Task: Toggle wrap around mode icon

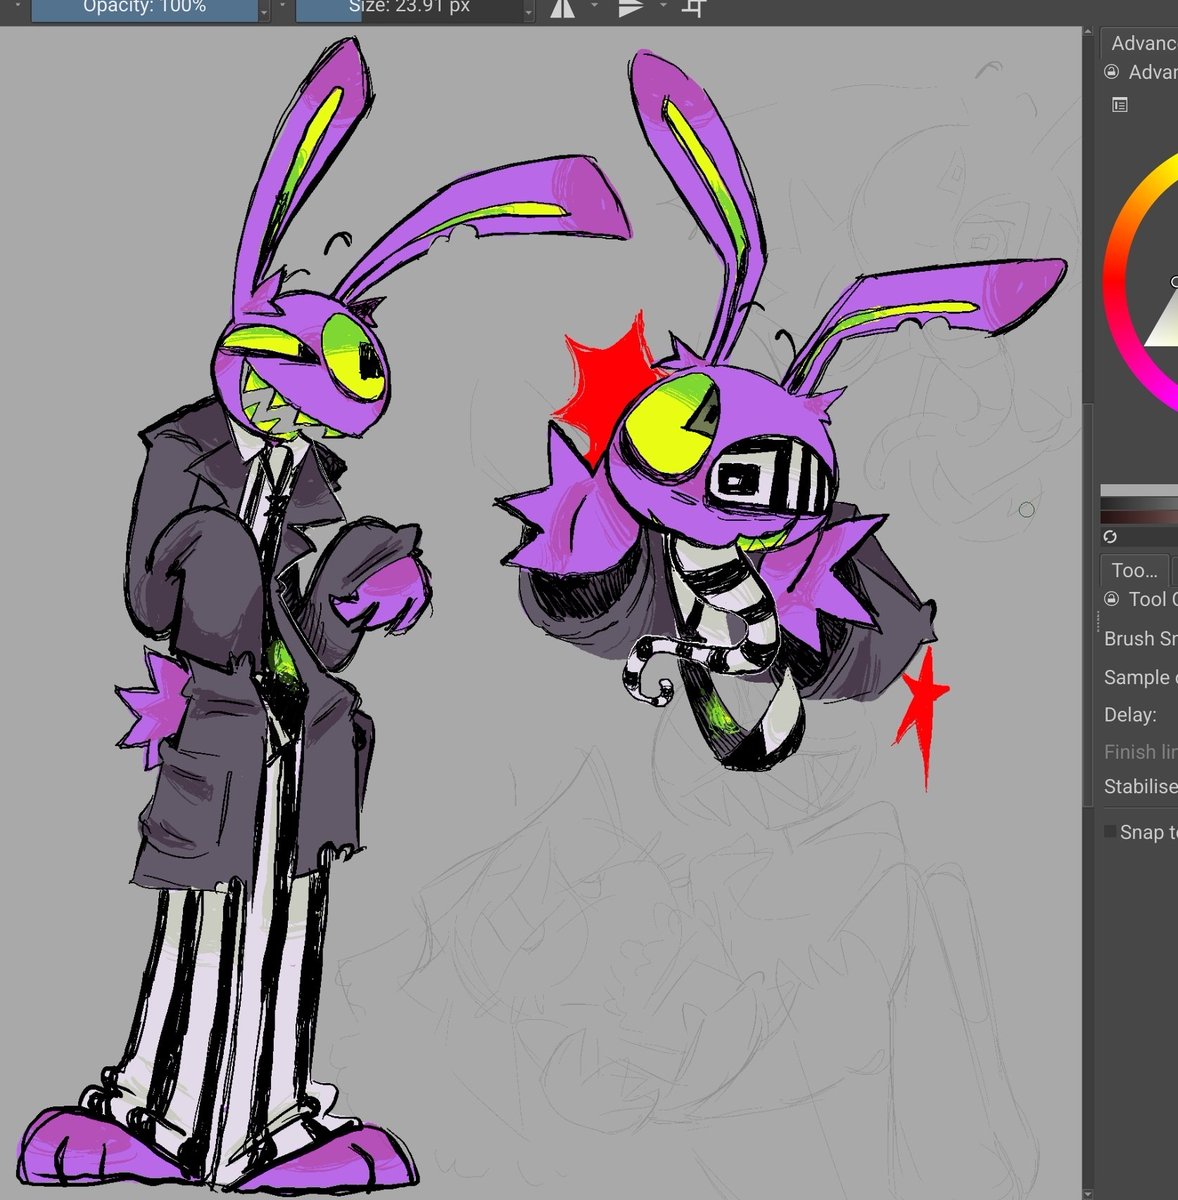Action: (694, 9)
